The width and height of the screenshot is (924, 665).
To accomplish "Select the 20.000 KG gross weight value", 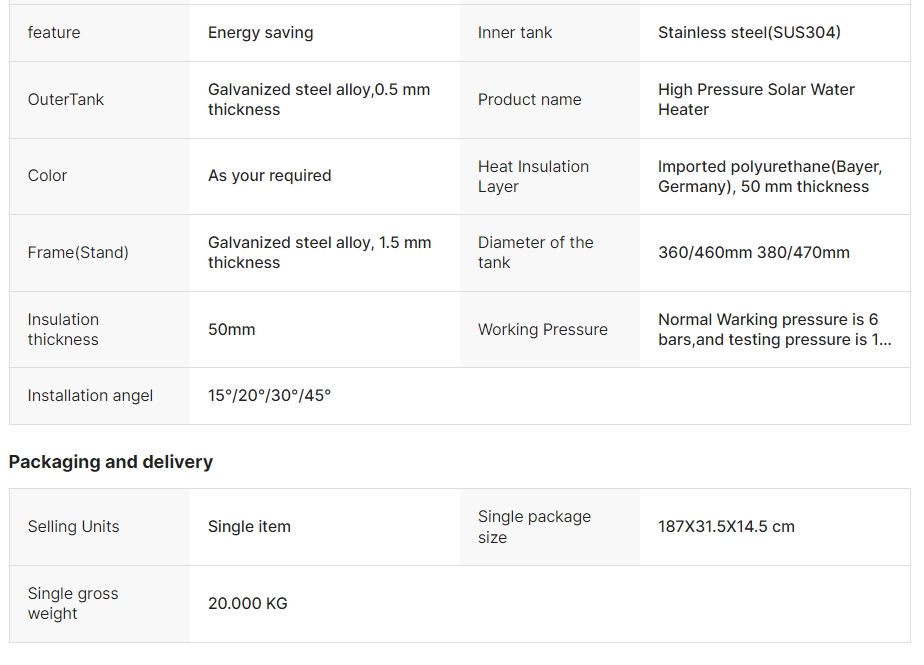I will tap(248, 604).
